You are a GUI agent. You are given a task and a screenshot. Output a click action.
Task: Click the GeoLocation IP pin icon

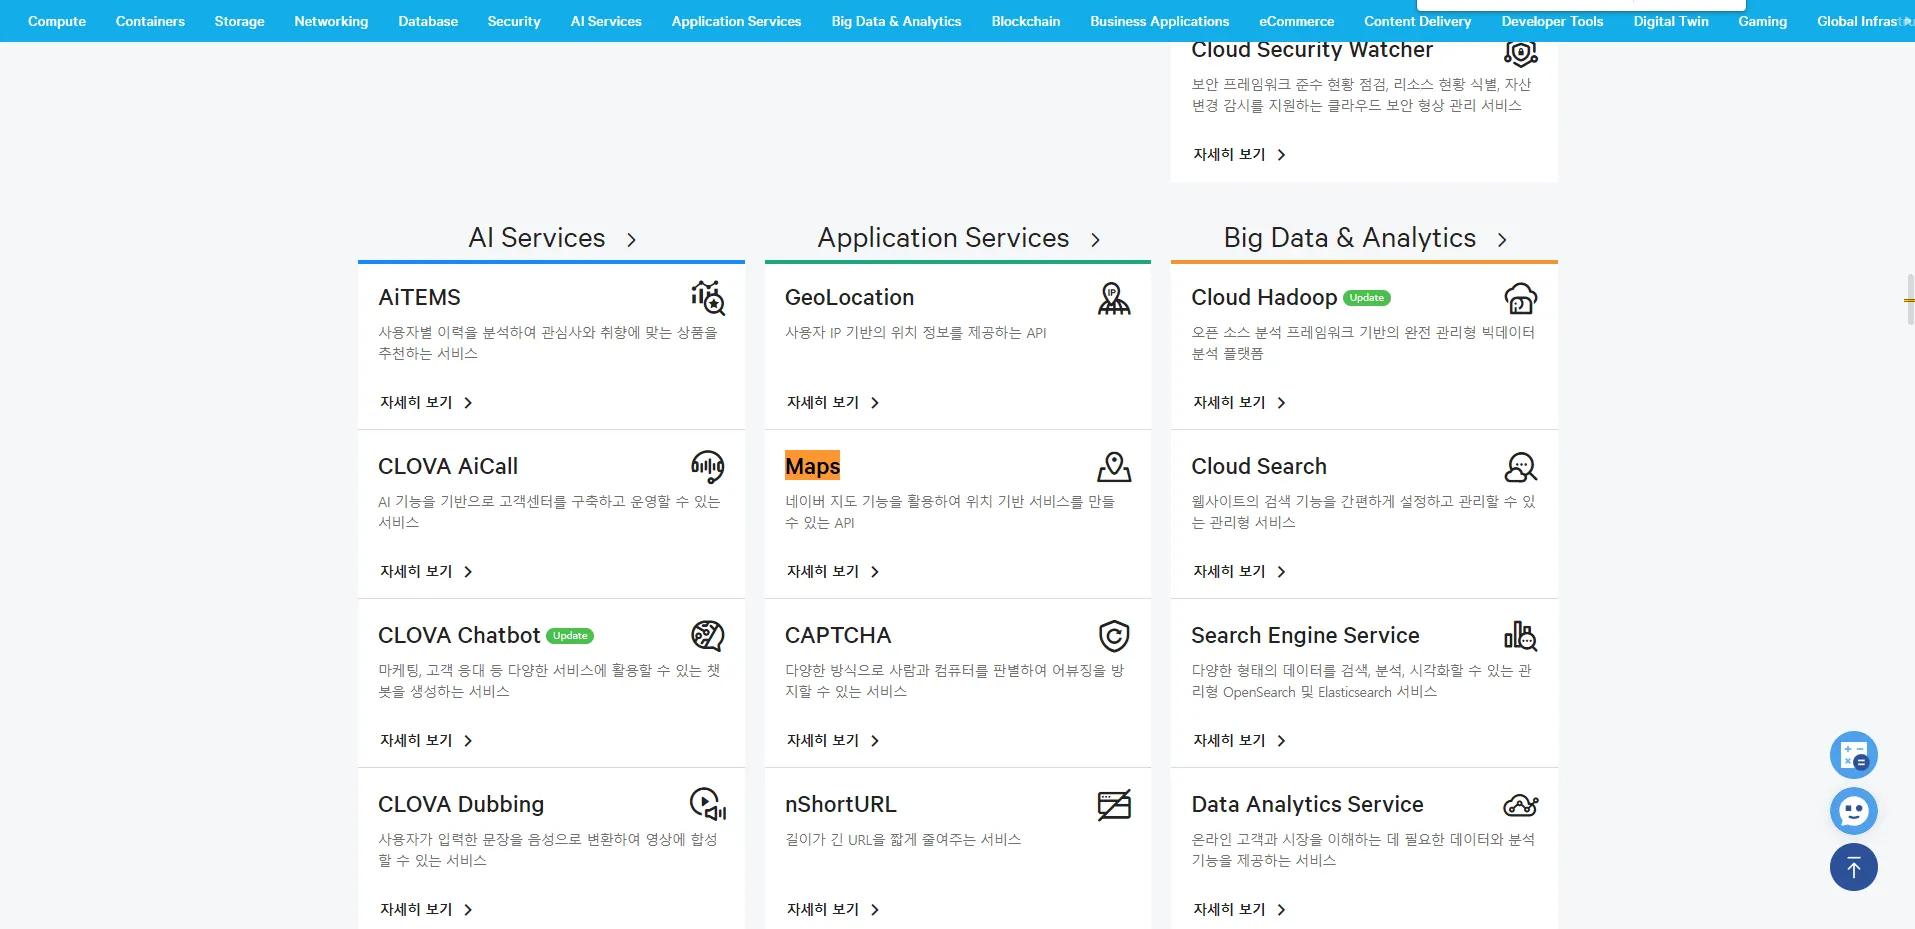[x=1114, y=298]
